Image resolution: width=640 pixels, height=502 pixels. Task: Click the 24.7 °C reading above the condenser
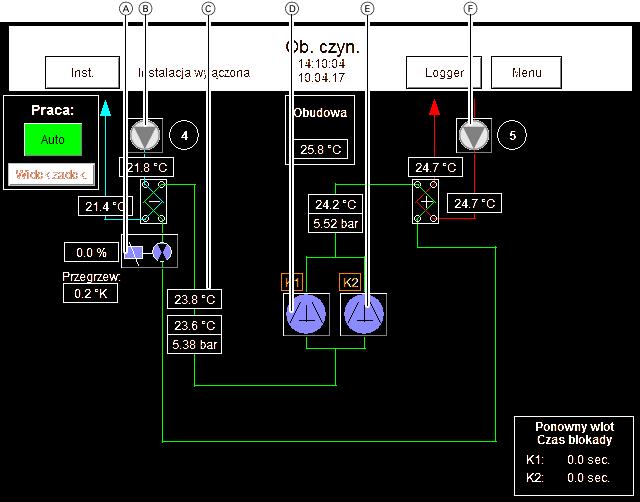(436, 167)
